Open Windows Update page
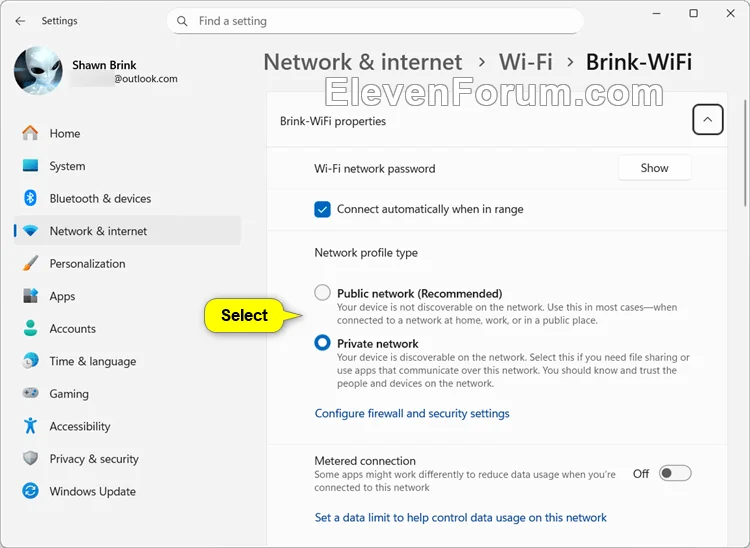 pyautogui.click(x=127, y=491)
